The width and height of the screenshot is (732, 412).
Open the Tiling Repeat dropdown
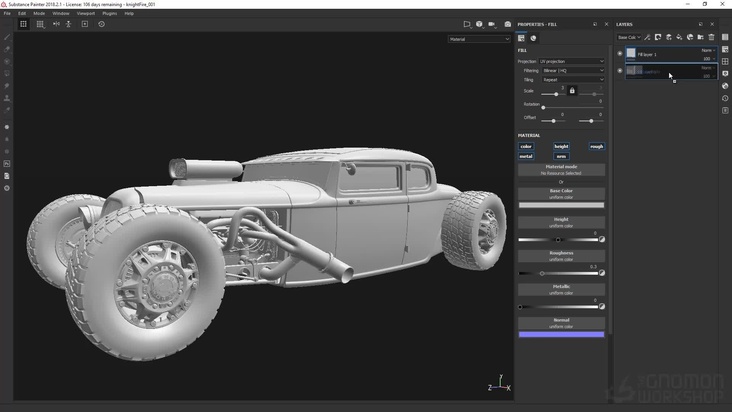(x=573, y=80)
